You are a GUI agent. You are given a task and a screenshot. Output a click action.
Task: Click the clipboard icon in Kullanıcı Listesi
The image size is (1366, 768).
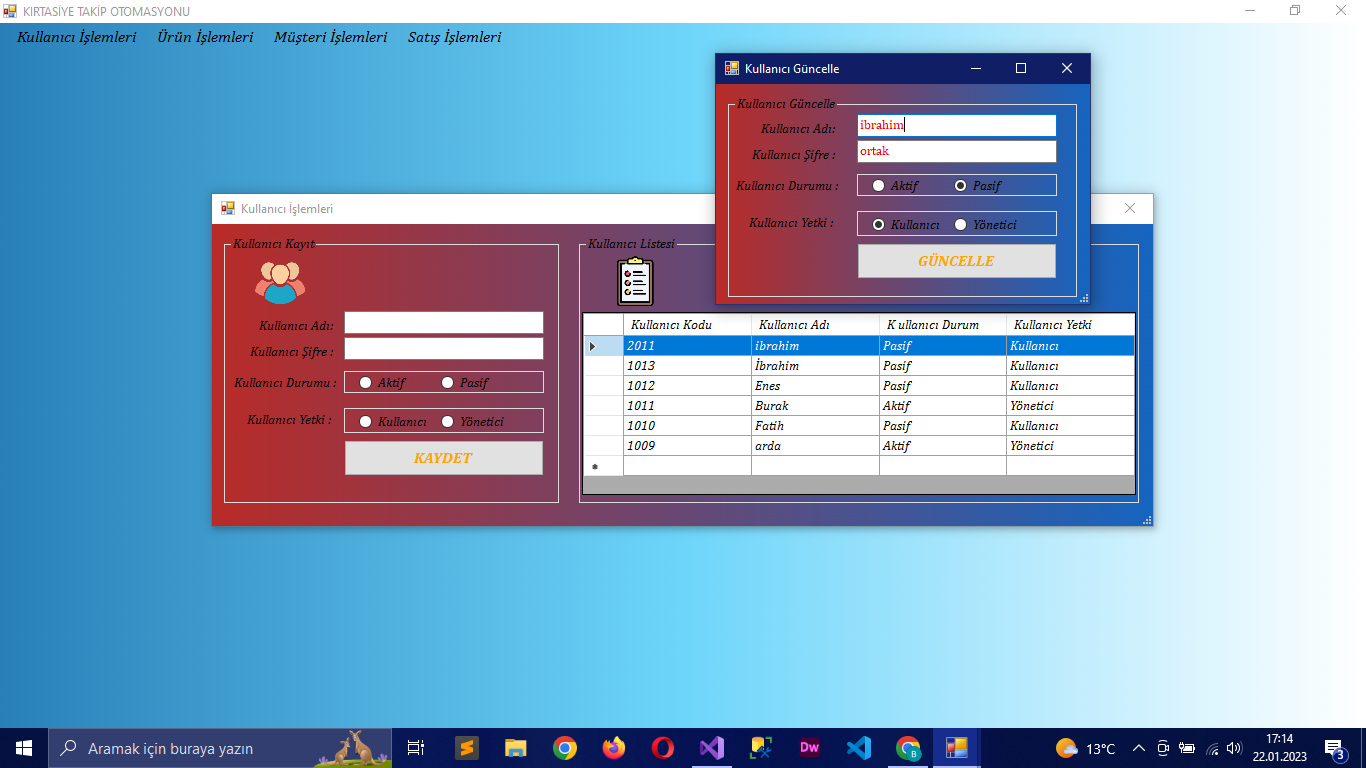pos(635,281)
